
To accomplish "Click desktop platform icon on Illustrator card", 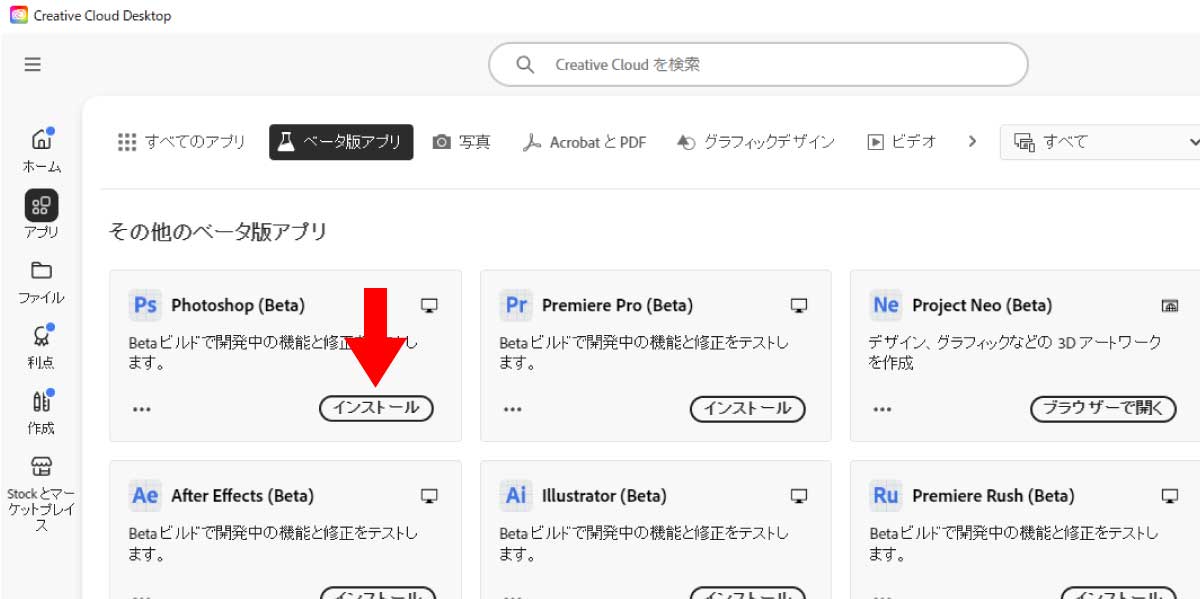I will coord(799,495).
